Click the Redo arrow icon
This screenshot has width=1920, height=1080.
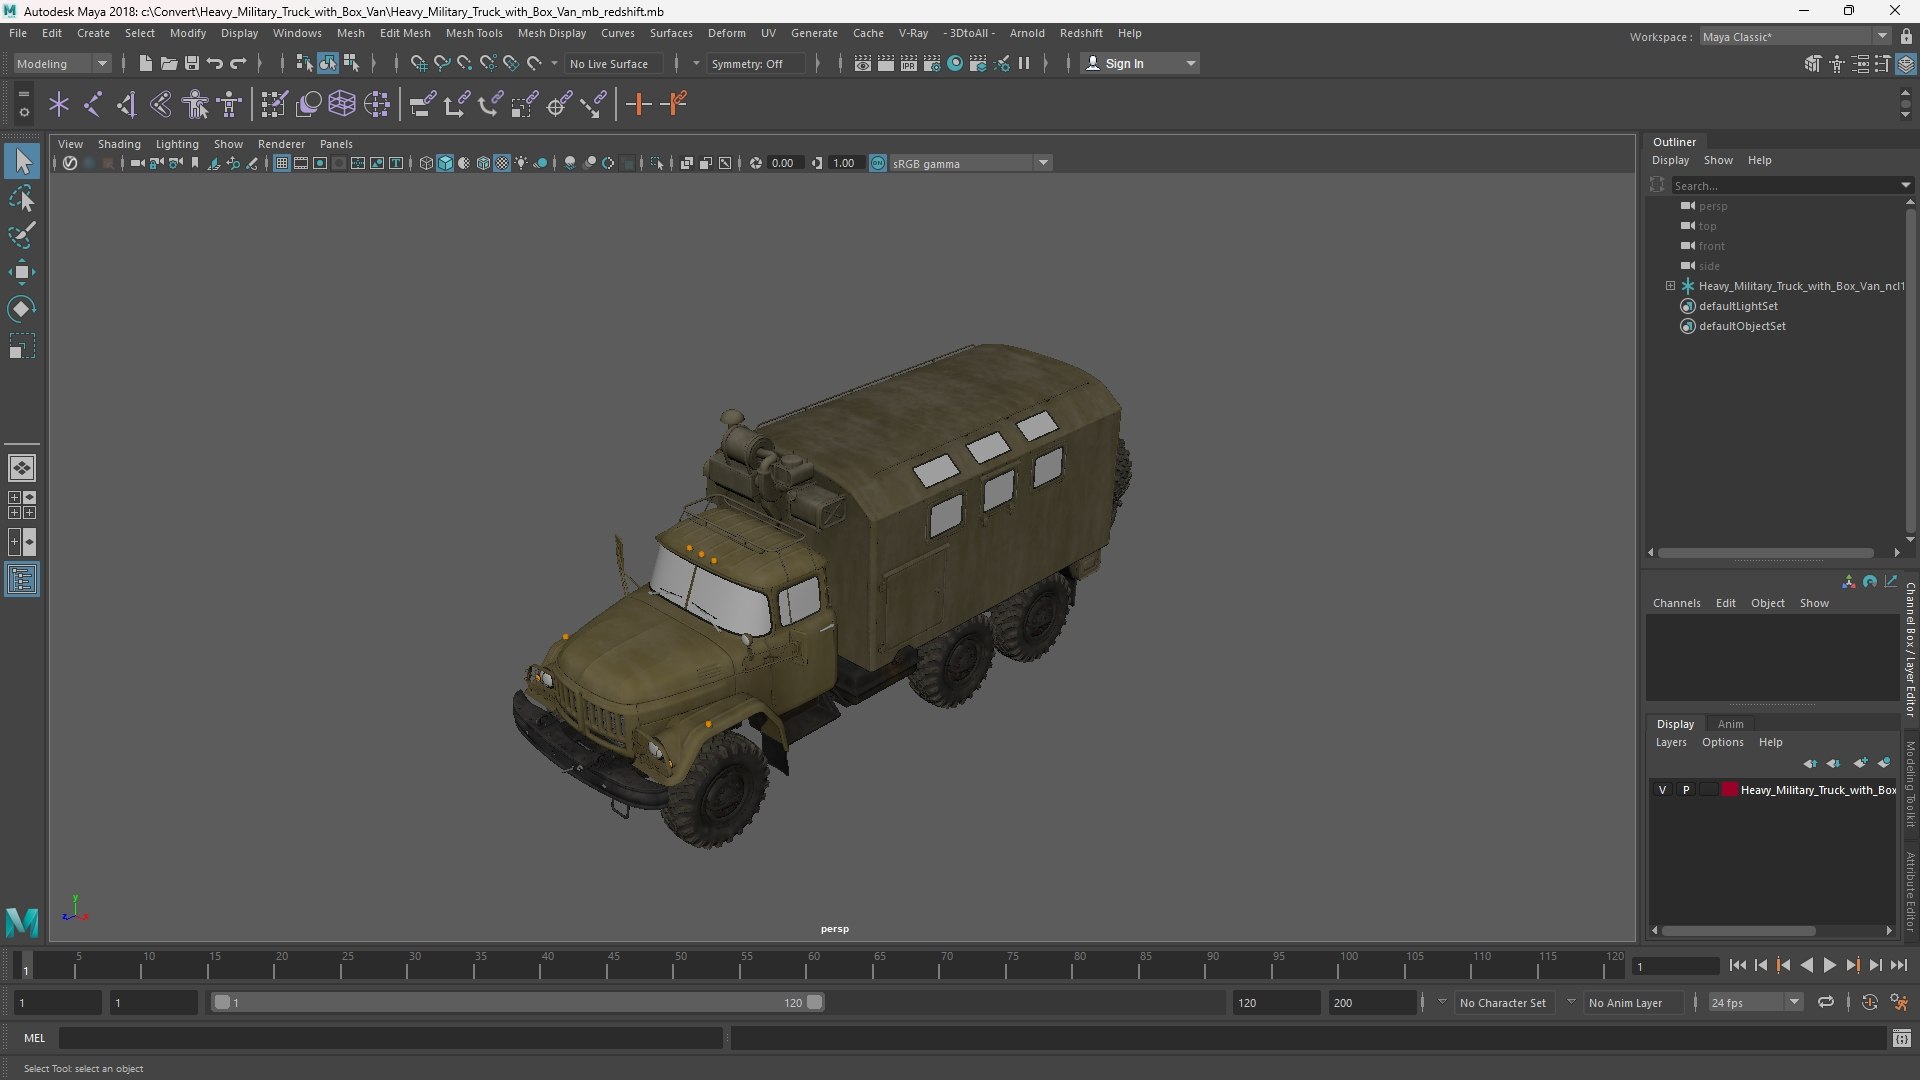pyautogui.click(x=238, y=63)
